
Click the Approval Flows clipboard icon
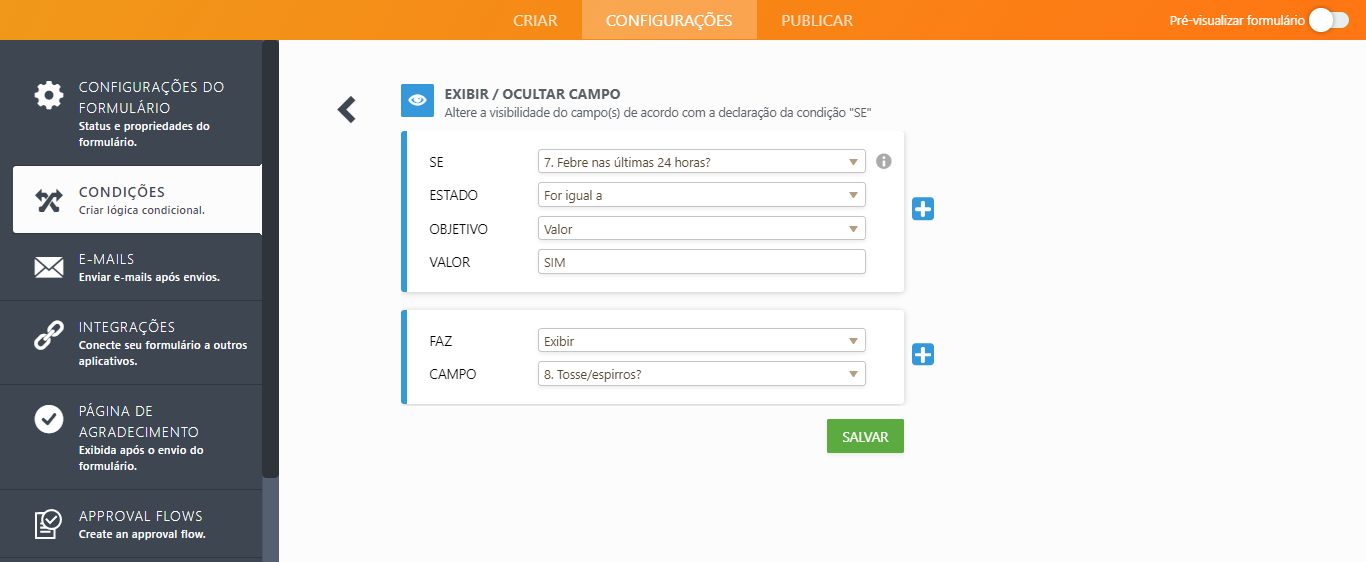pyautogui.click(x=48, y=524)
